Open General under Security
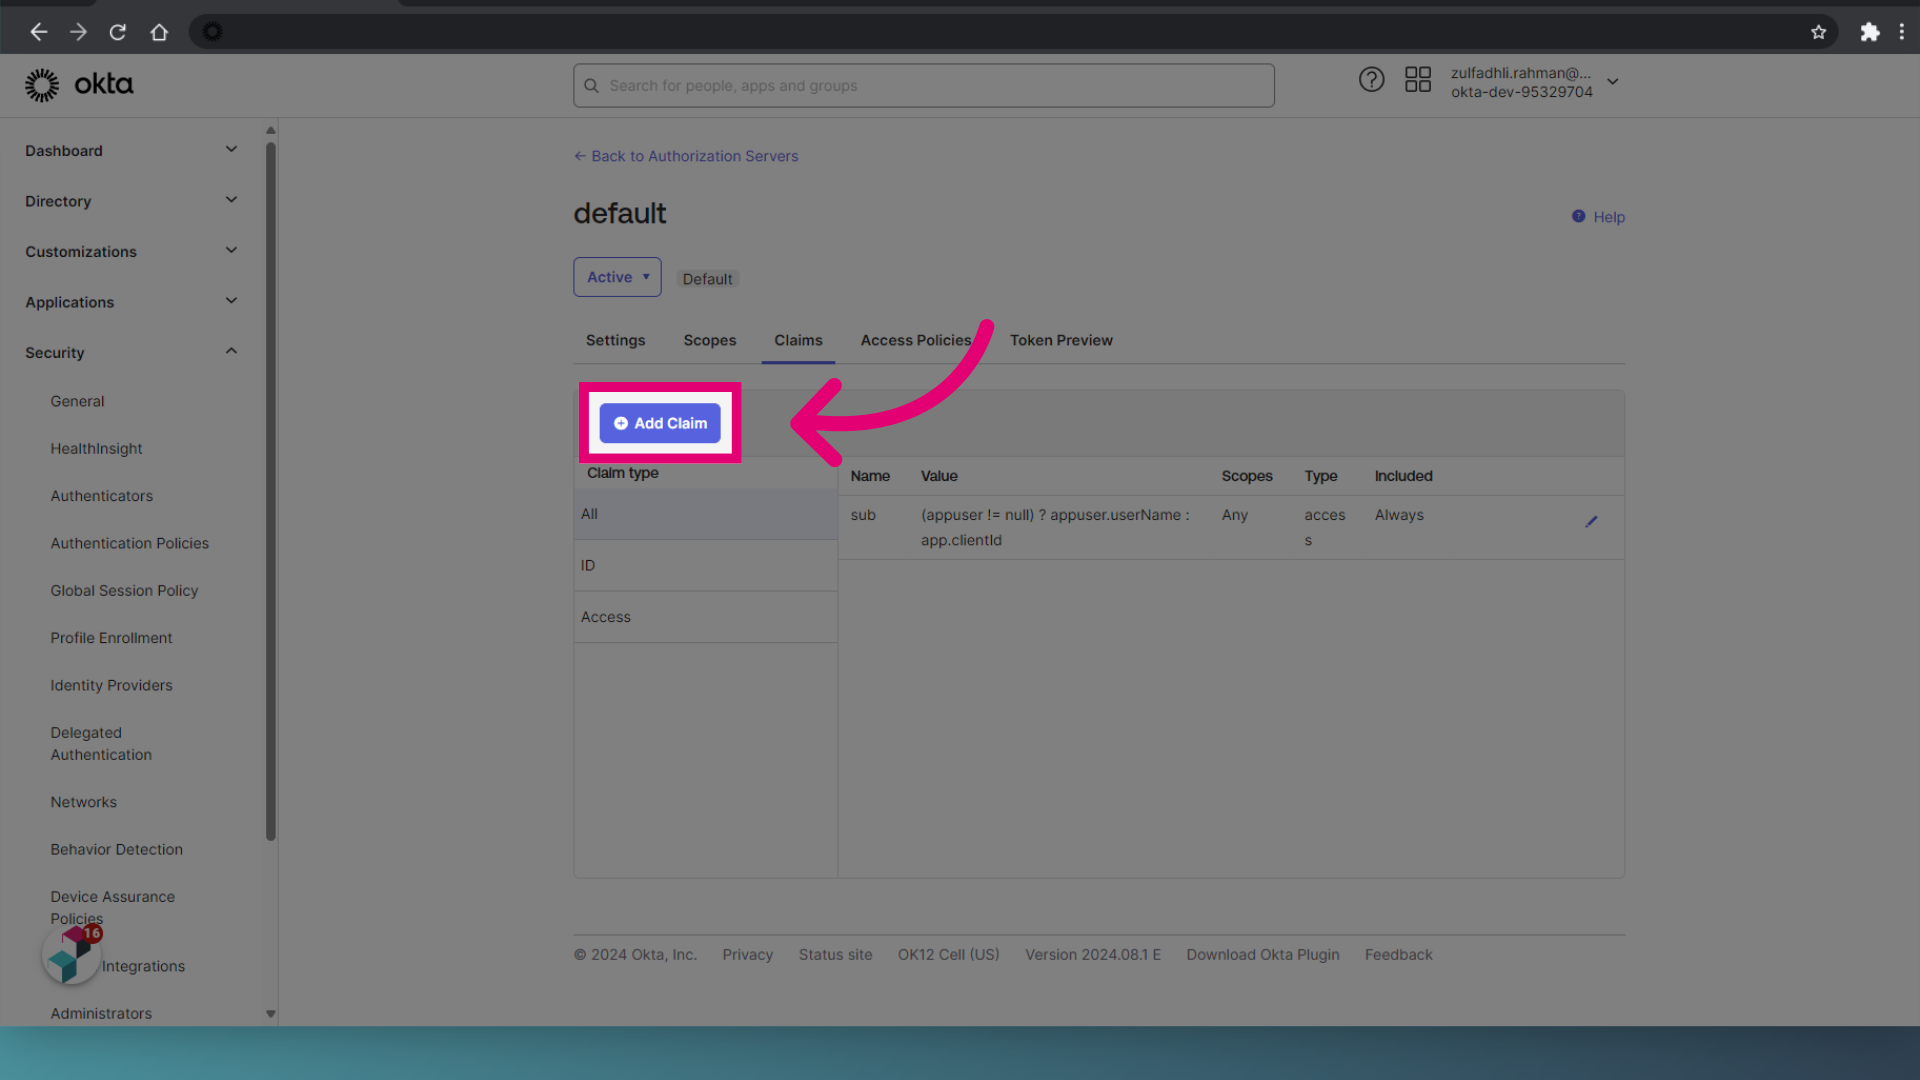This screenshot has width=1920, height=1080. click(77, 401)
